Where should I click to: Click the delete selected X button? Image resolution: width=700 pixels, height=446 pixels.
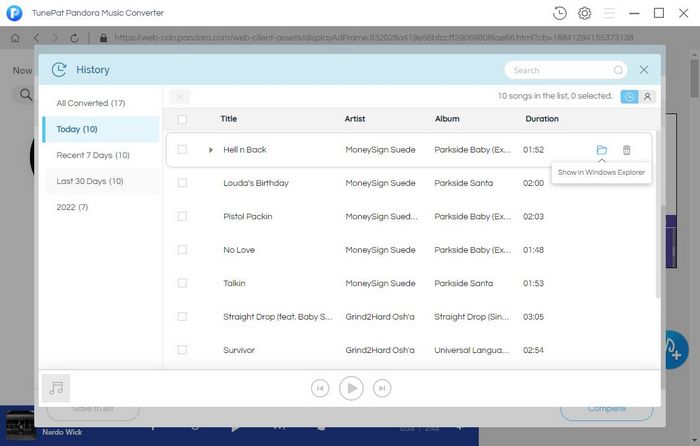pos(180,97)
